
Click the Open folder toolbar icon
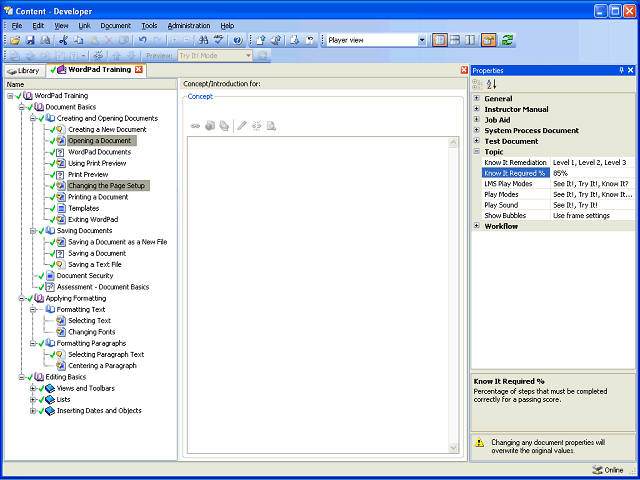coord(15,40)
